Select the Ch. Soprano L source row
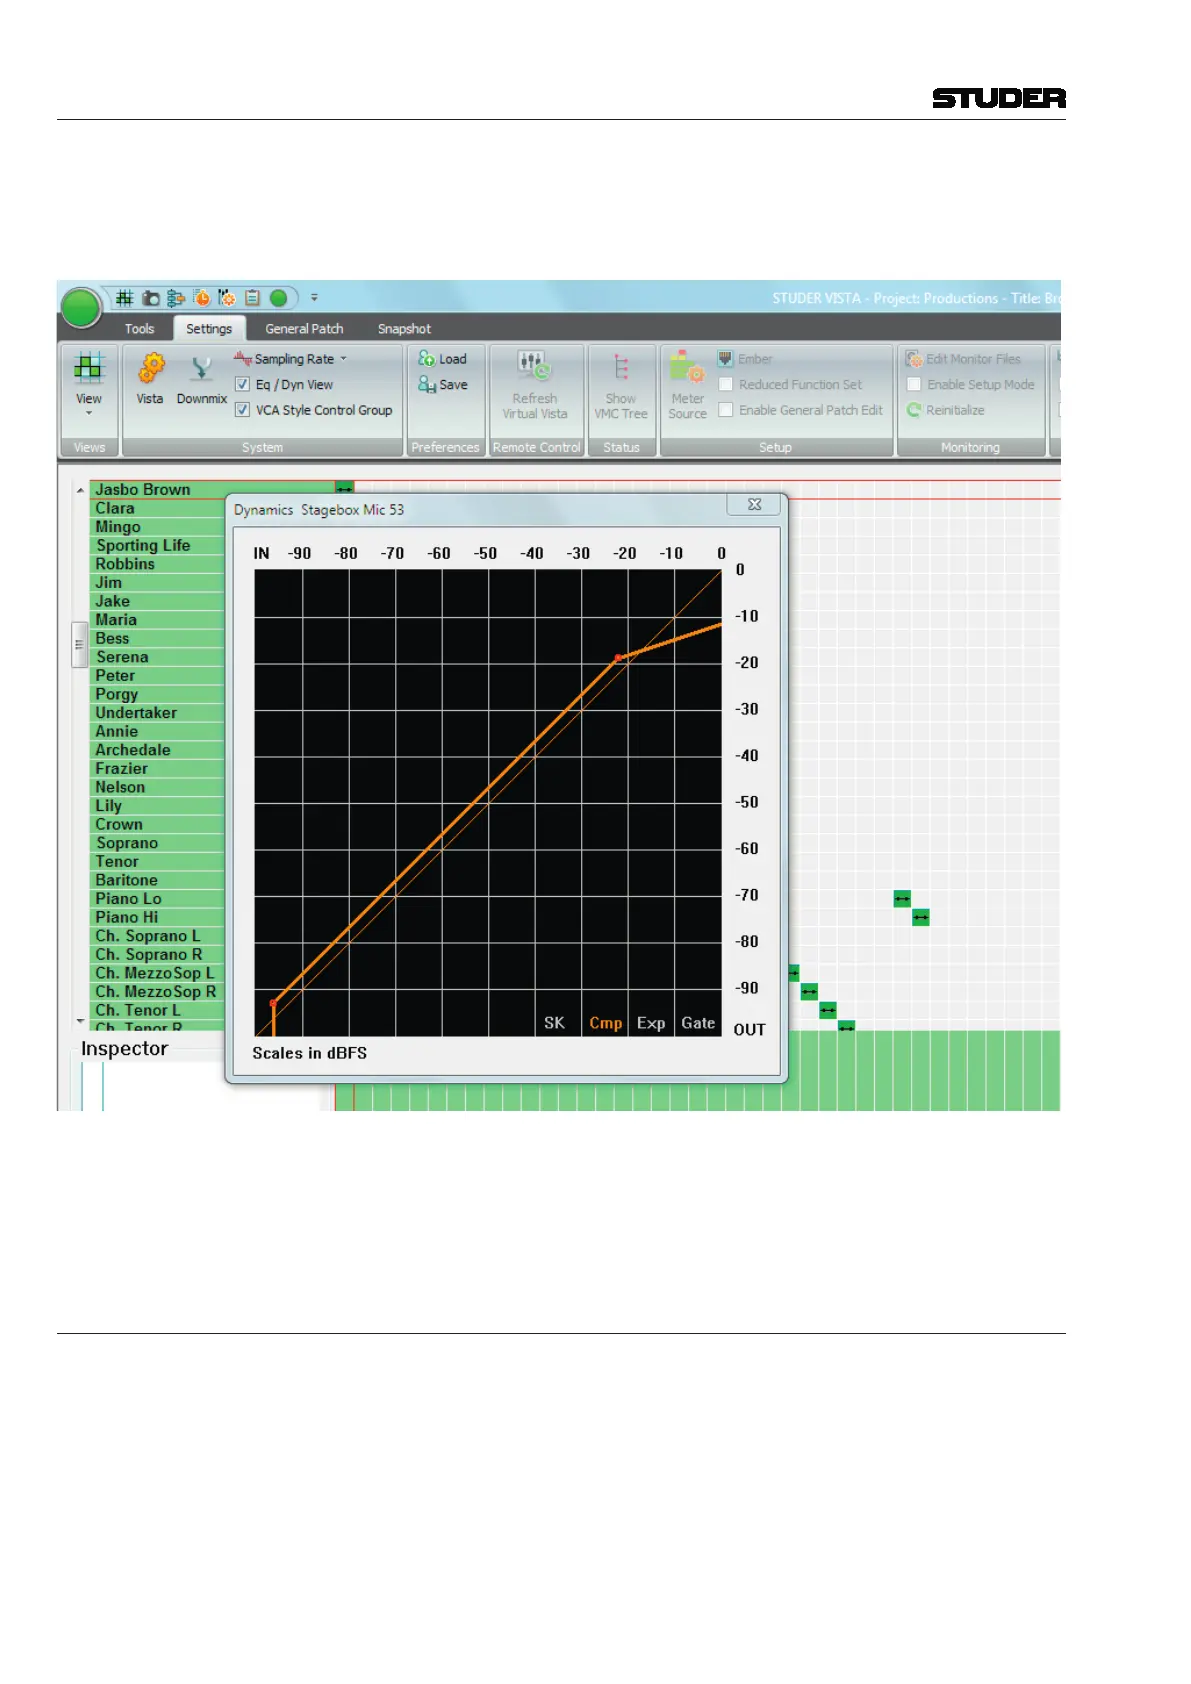The image size is (1191, 1684). click(x=158, y=936)
